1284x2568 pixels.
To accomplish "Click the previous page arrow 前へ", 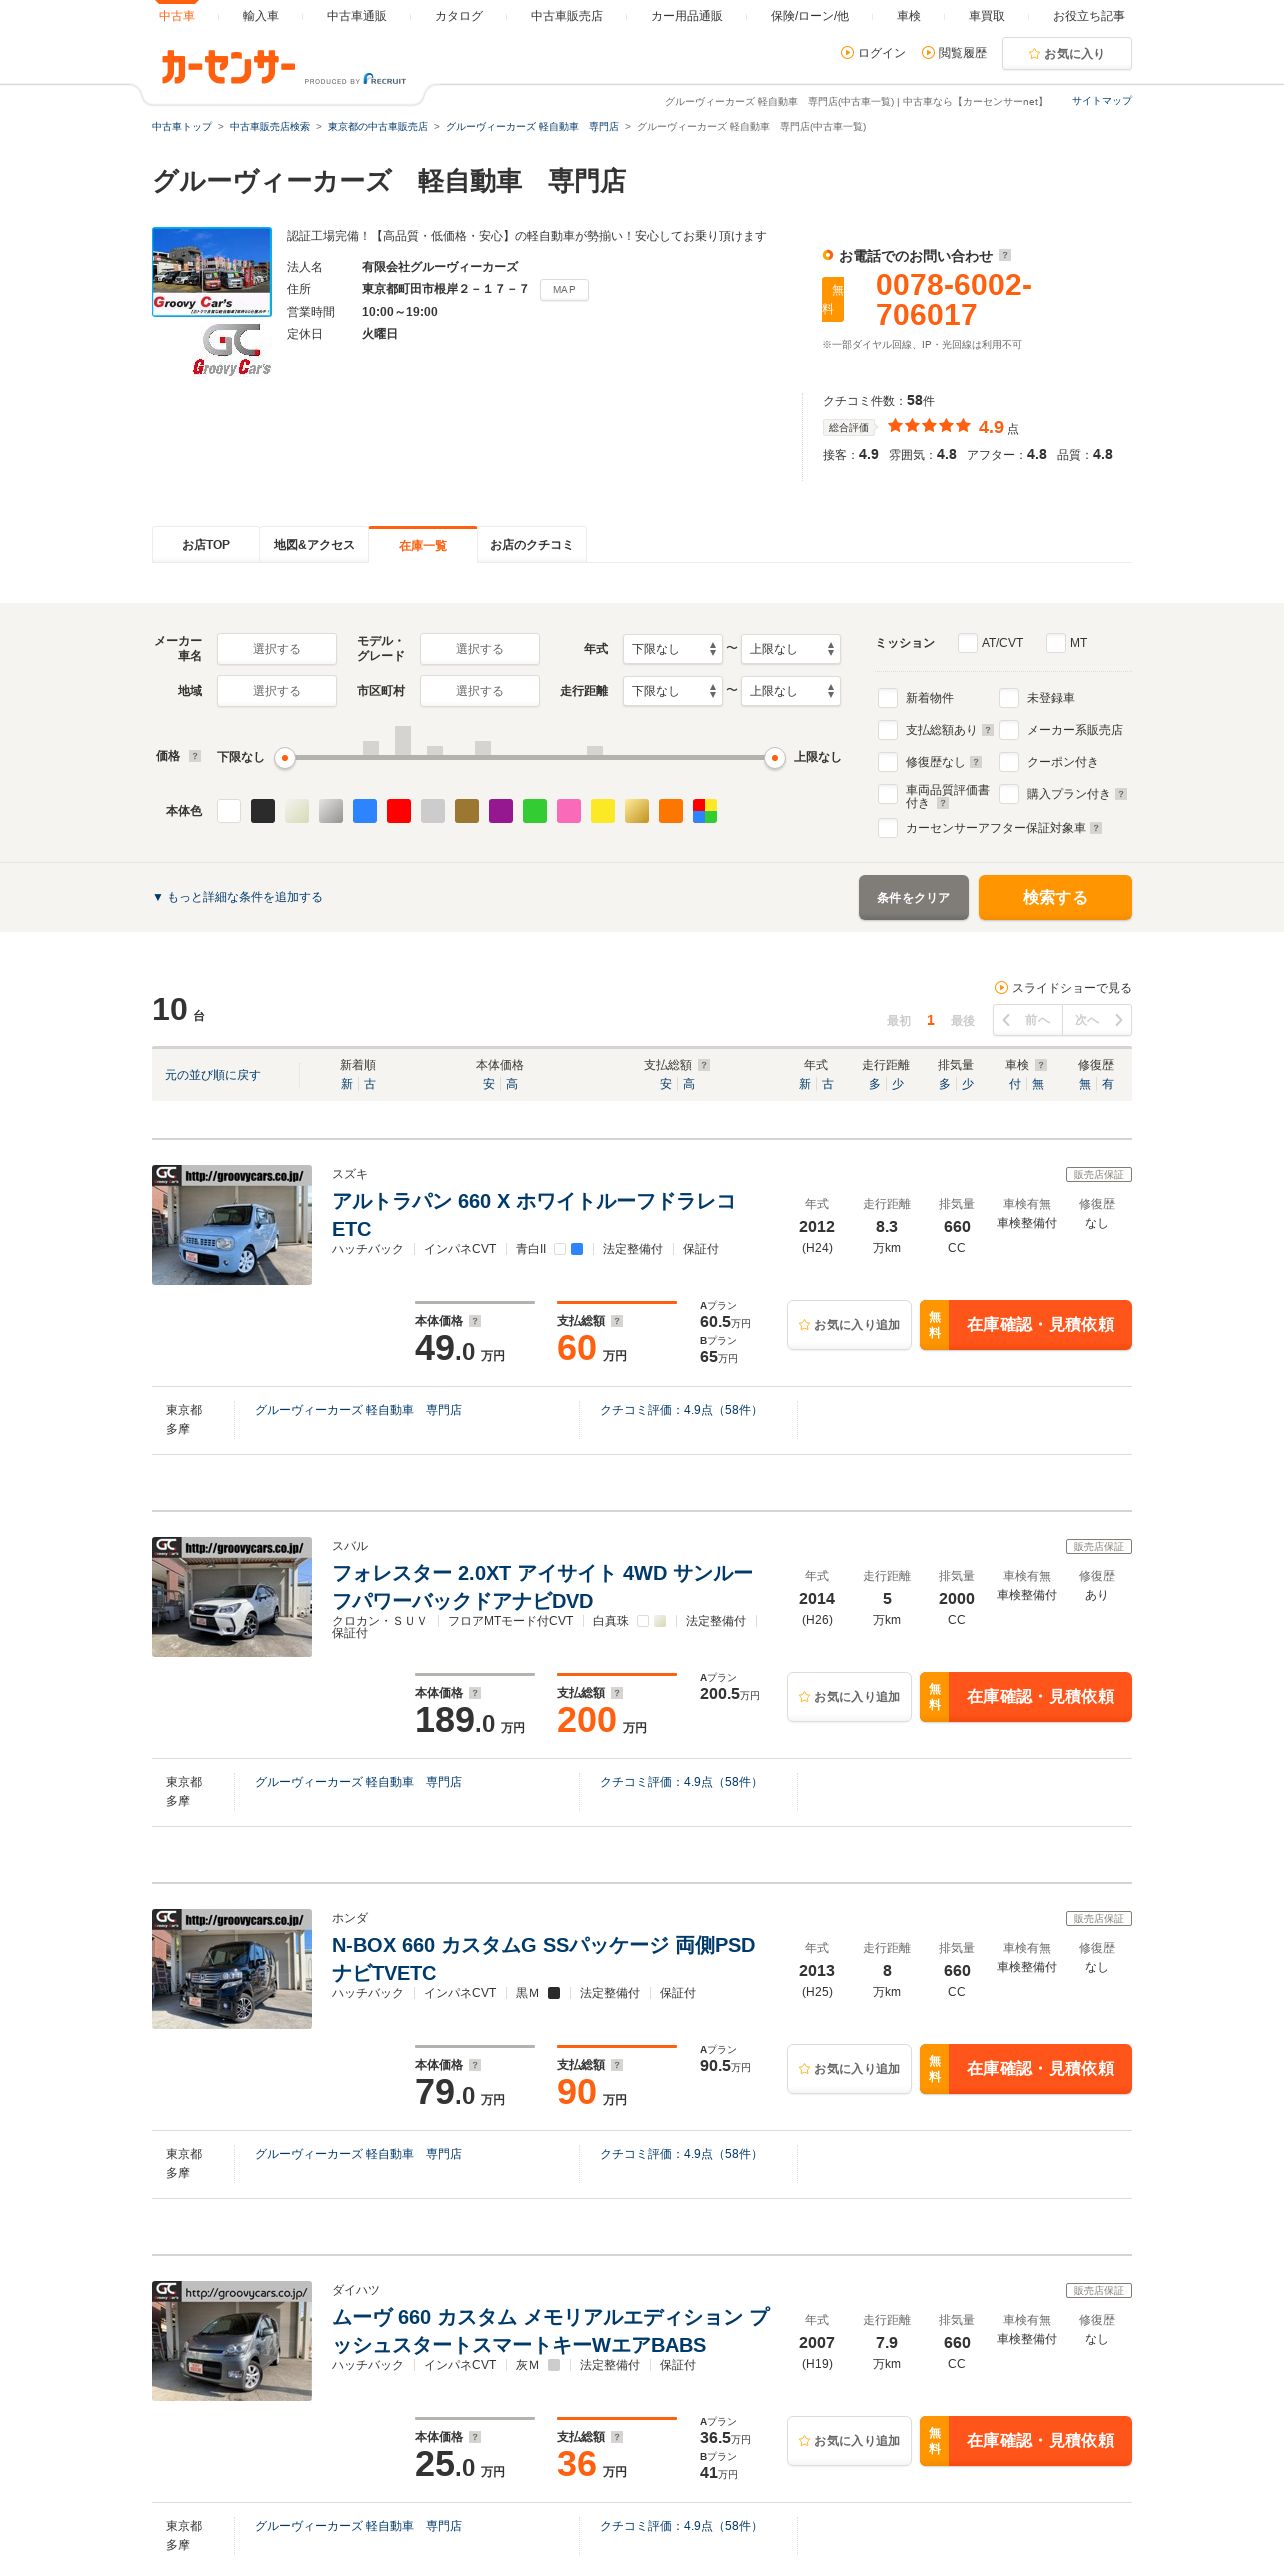I will [x=1028, y=1020].
